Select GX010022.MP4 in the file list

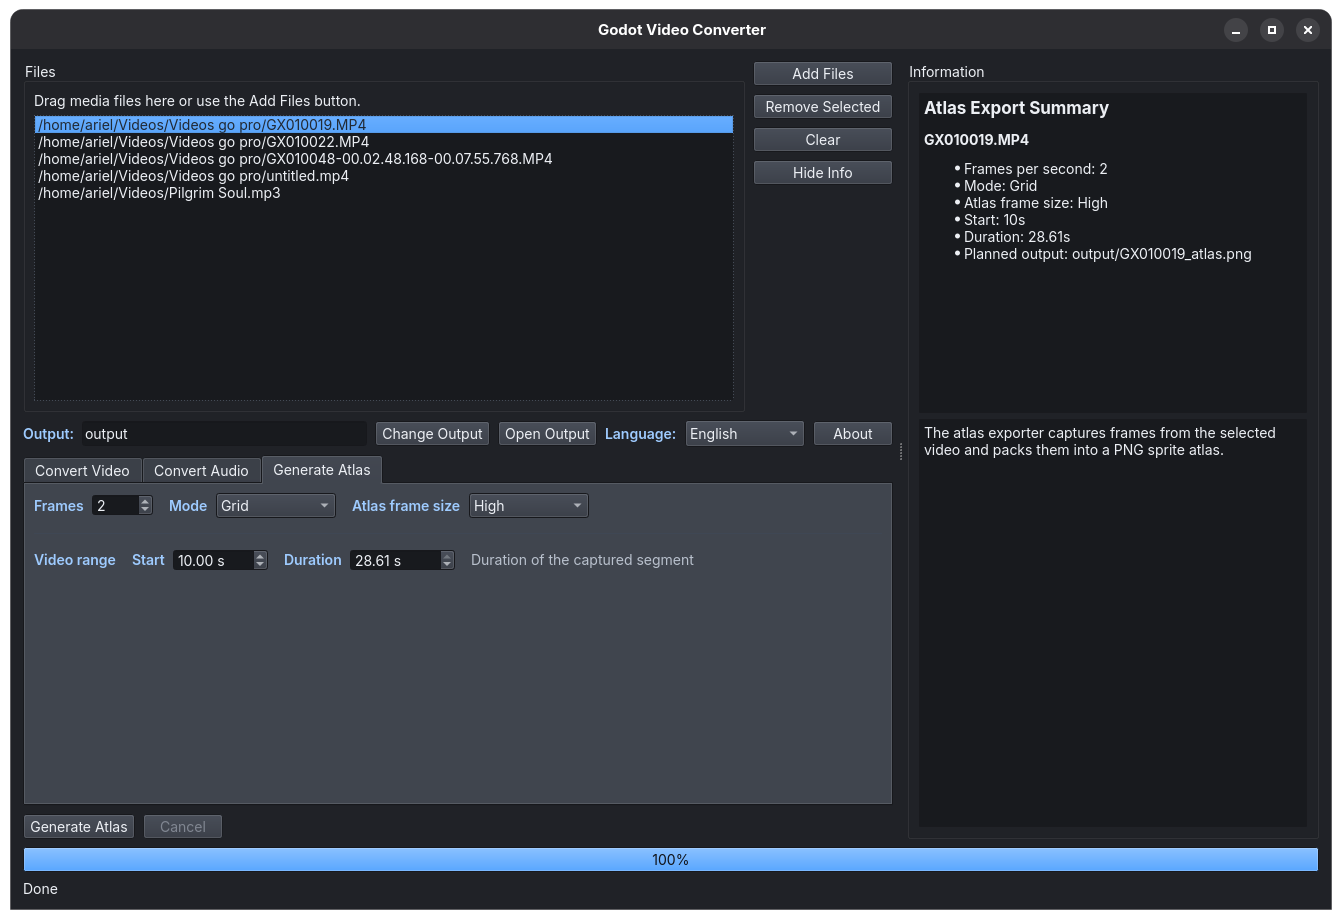pos(384,142)
